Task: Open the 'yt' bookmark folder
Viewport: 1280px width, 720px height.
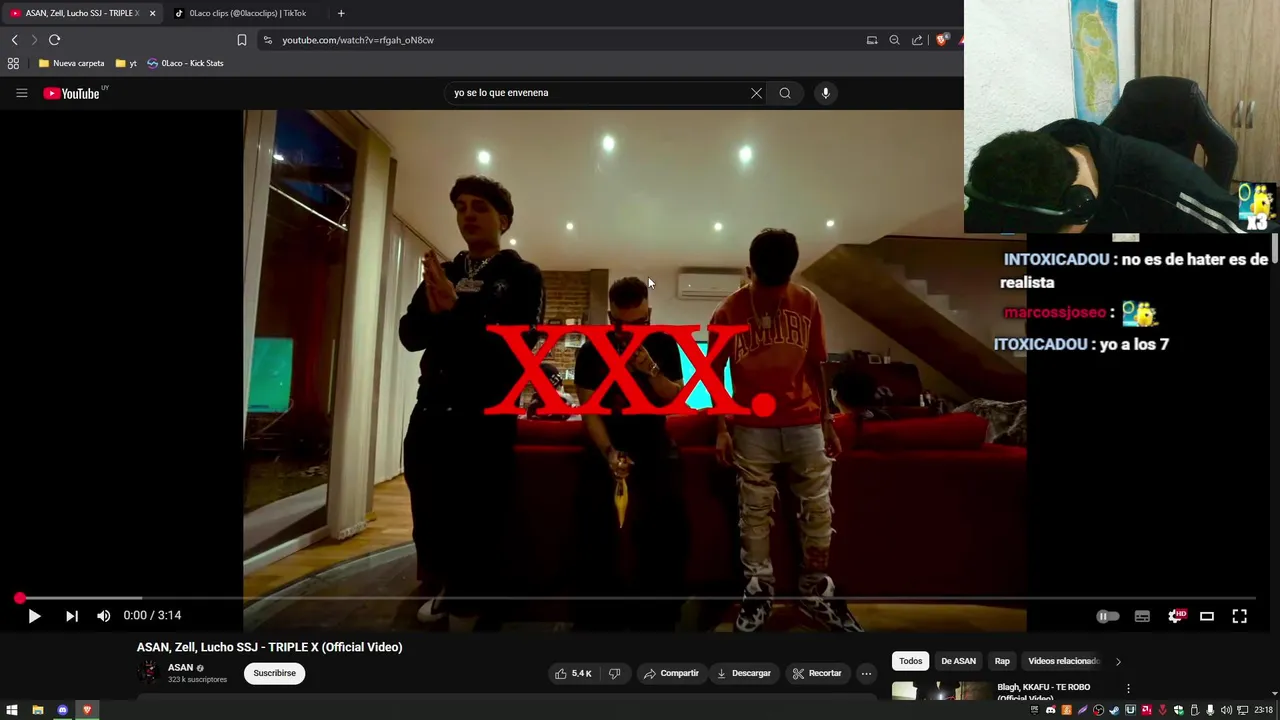Action: [x=126, y=63]
